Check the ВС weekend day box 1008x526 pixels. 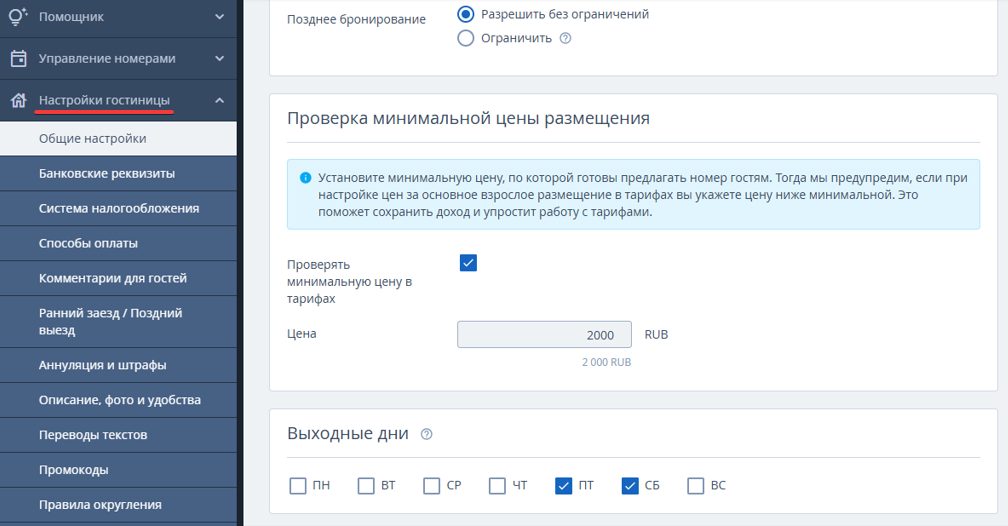point(696,485)
